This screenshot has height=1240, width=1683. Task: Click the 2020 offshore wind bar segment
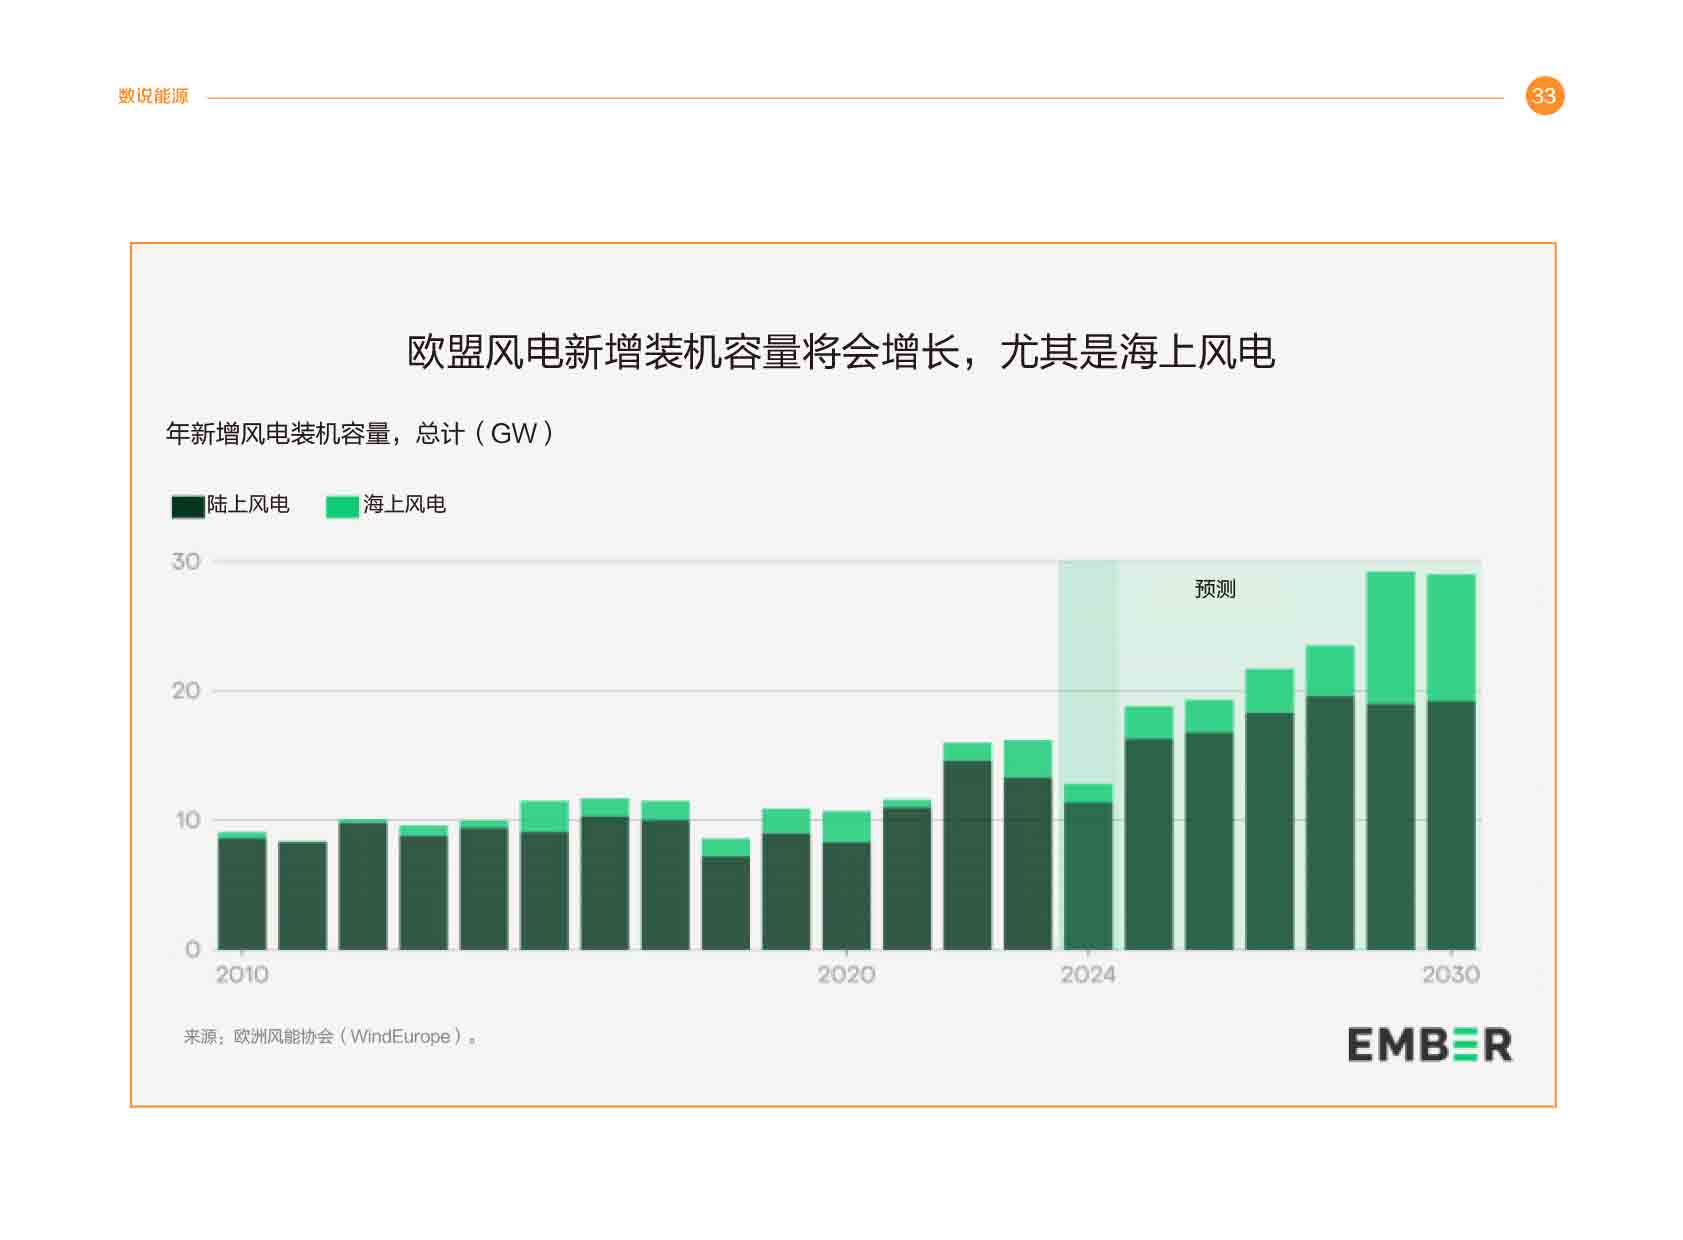tap(846, 827)
